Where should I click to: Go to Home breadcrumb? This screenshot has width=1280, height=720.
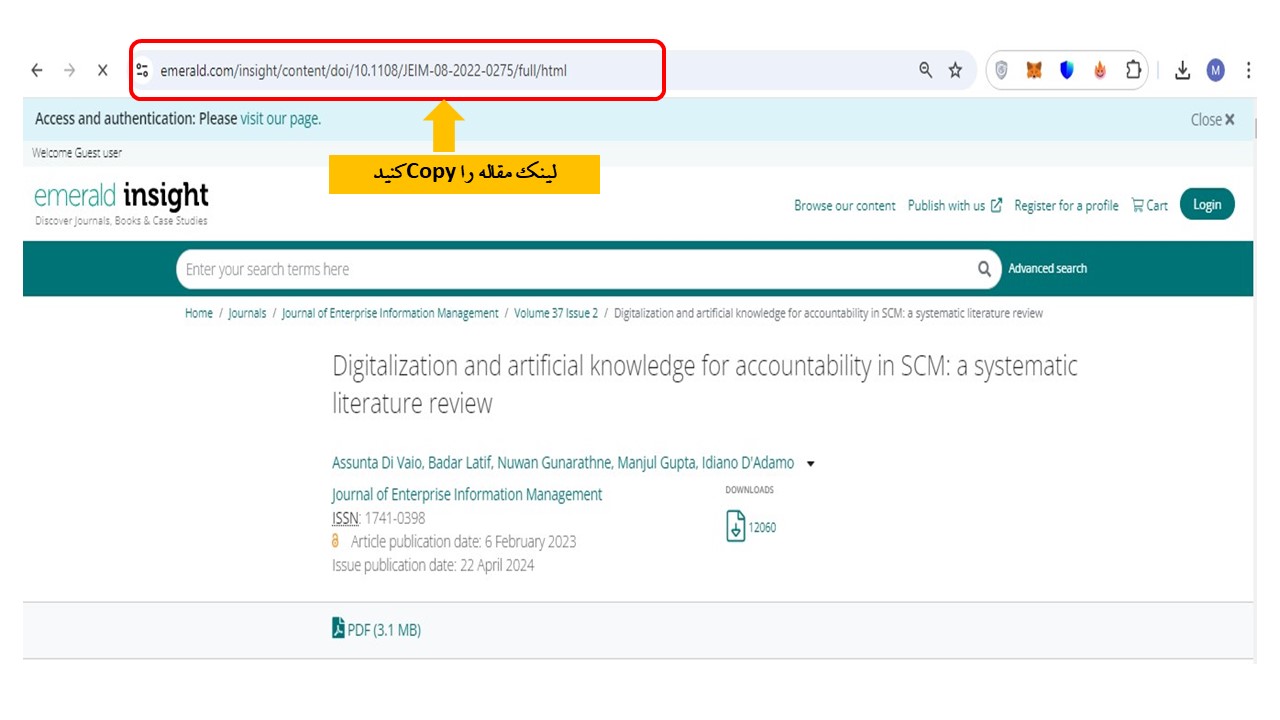point(199,313)
